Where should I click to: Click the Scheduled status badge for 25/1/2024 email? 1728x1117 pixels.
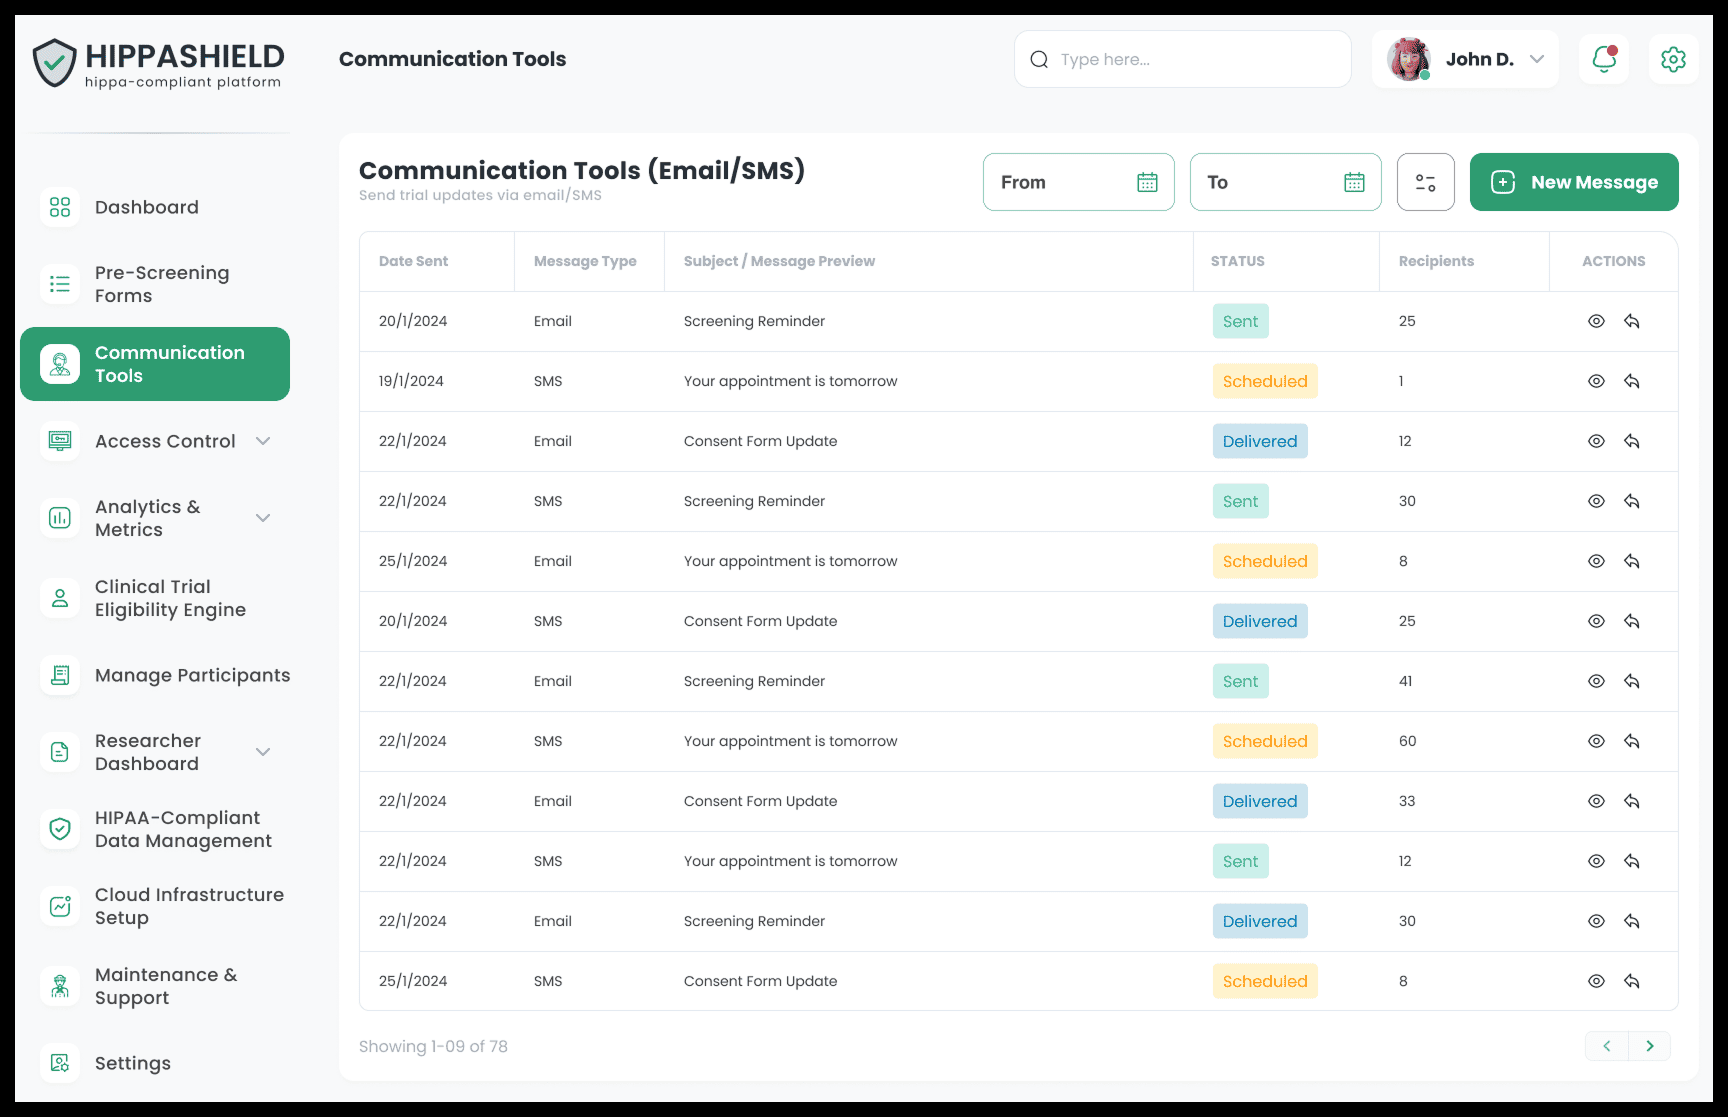[1264, 561]
